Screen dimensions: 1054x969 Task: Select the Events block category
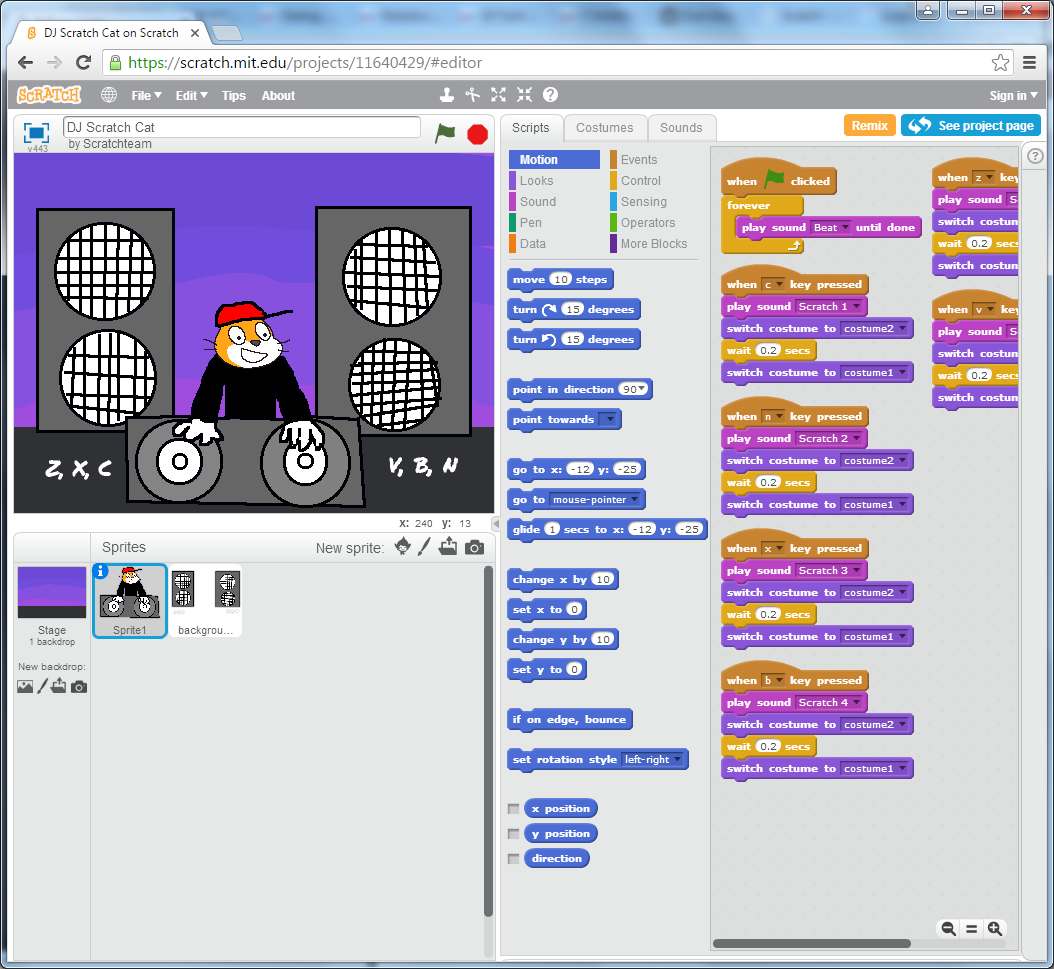pyautogui.click(x=639, y=160)
